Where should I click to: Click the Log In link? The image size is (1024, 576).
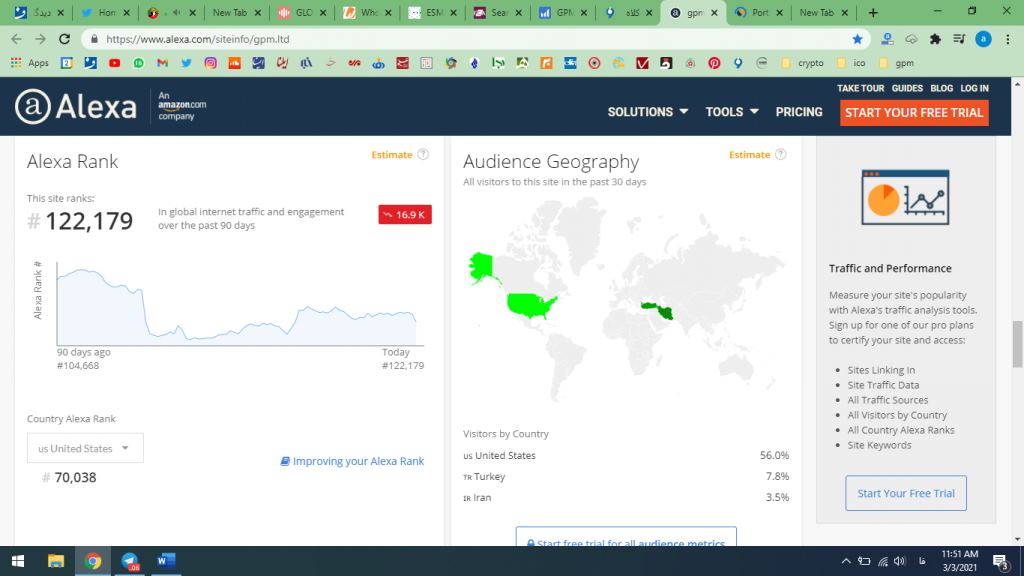(x=974, y=88)
